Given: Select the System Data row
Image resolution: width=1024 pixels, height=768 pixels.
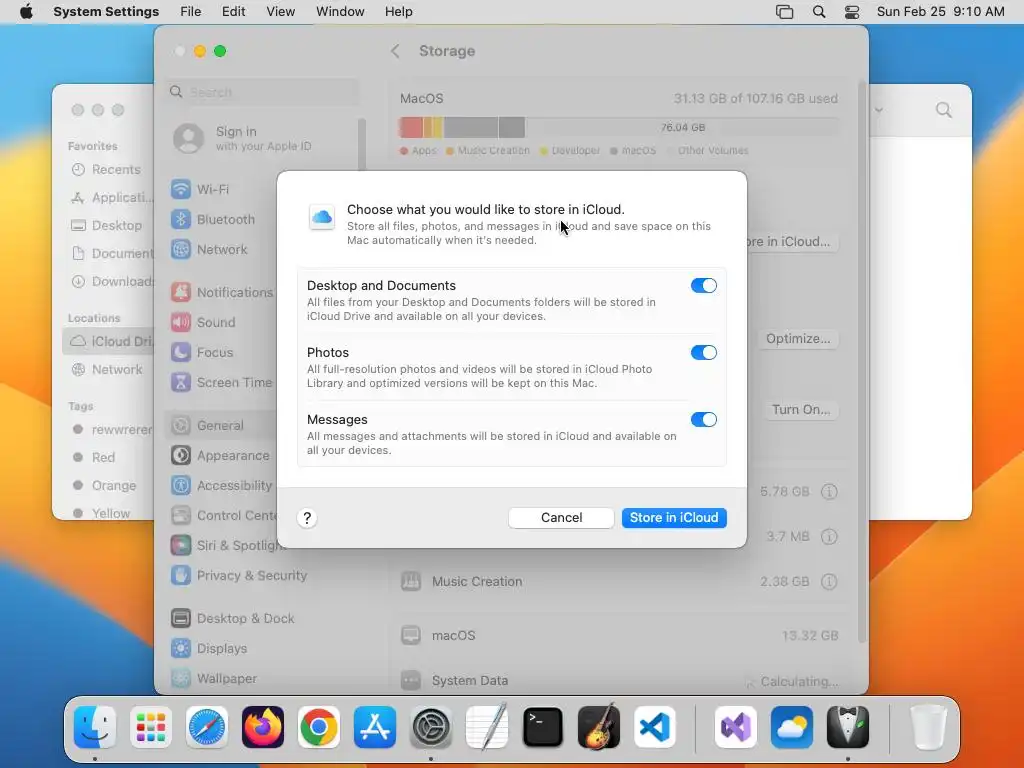Looking at the screenshot, I should [x=619, y=680].
